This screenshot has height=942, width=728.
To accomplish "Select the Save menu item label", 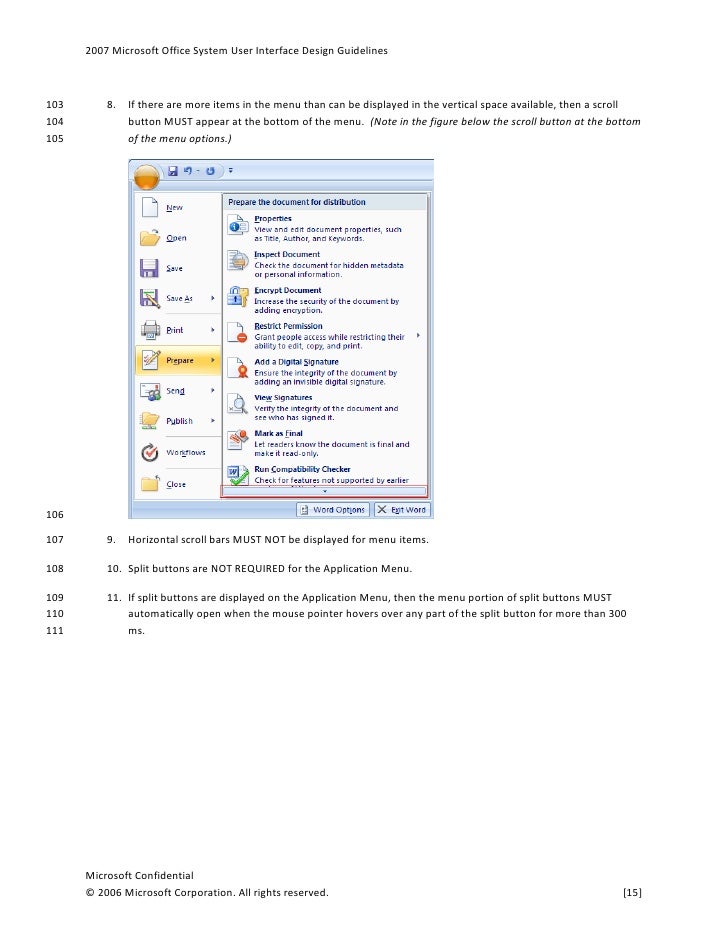I will tap(174, 269).
